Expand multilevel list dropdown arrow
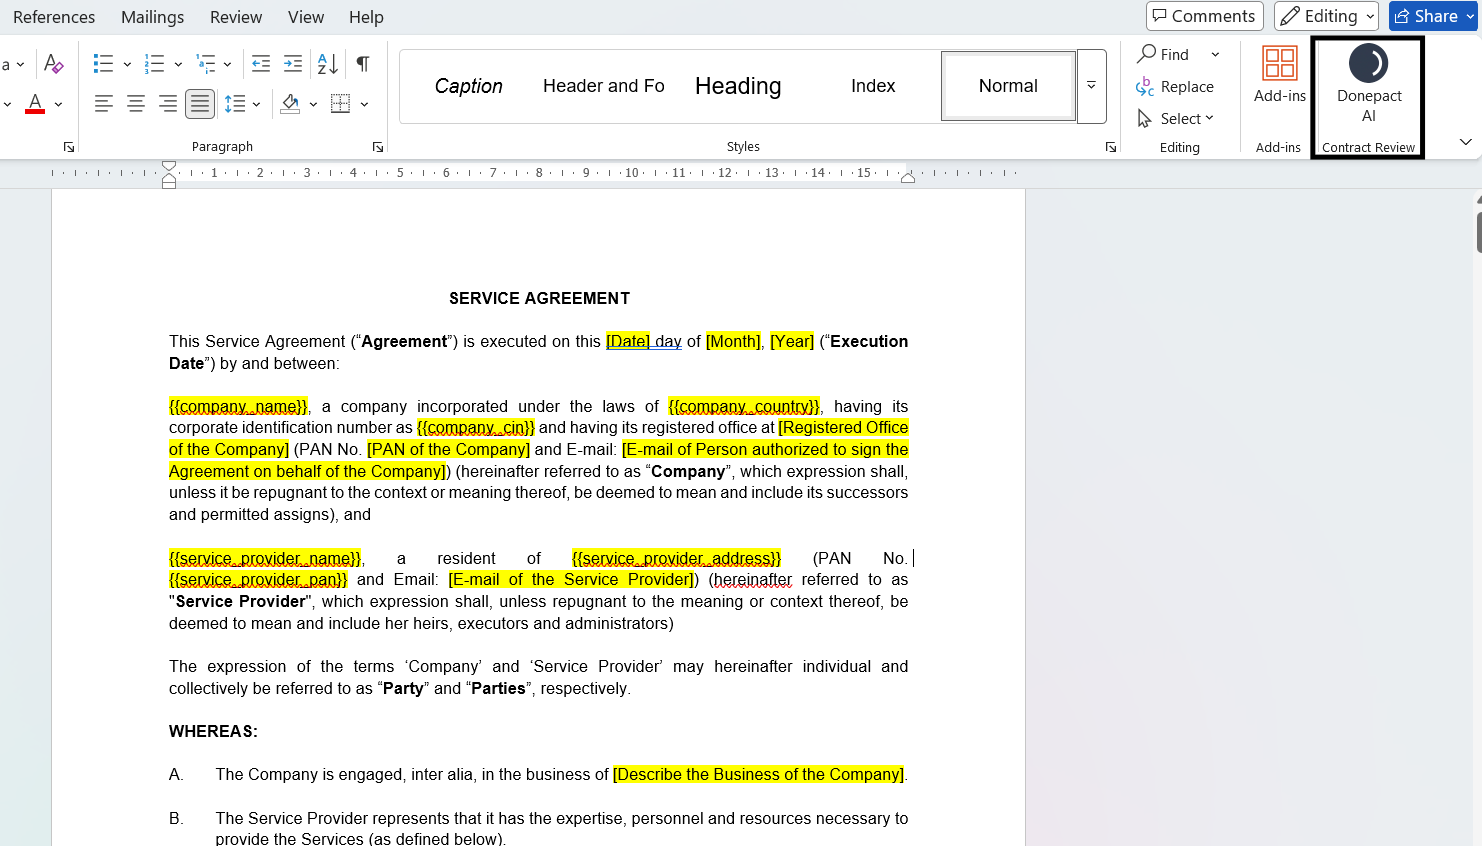Screen dimensions: 1482x846 [x=228, y=64]
